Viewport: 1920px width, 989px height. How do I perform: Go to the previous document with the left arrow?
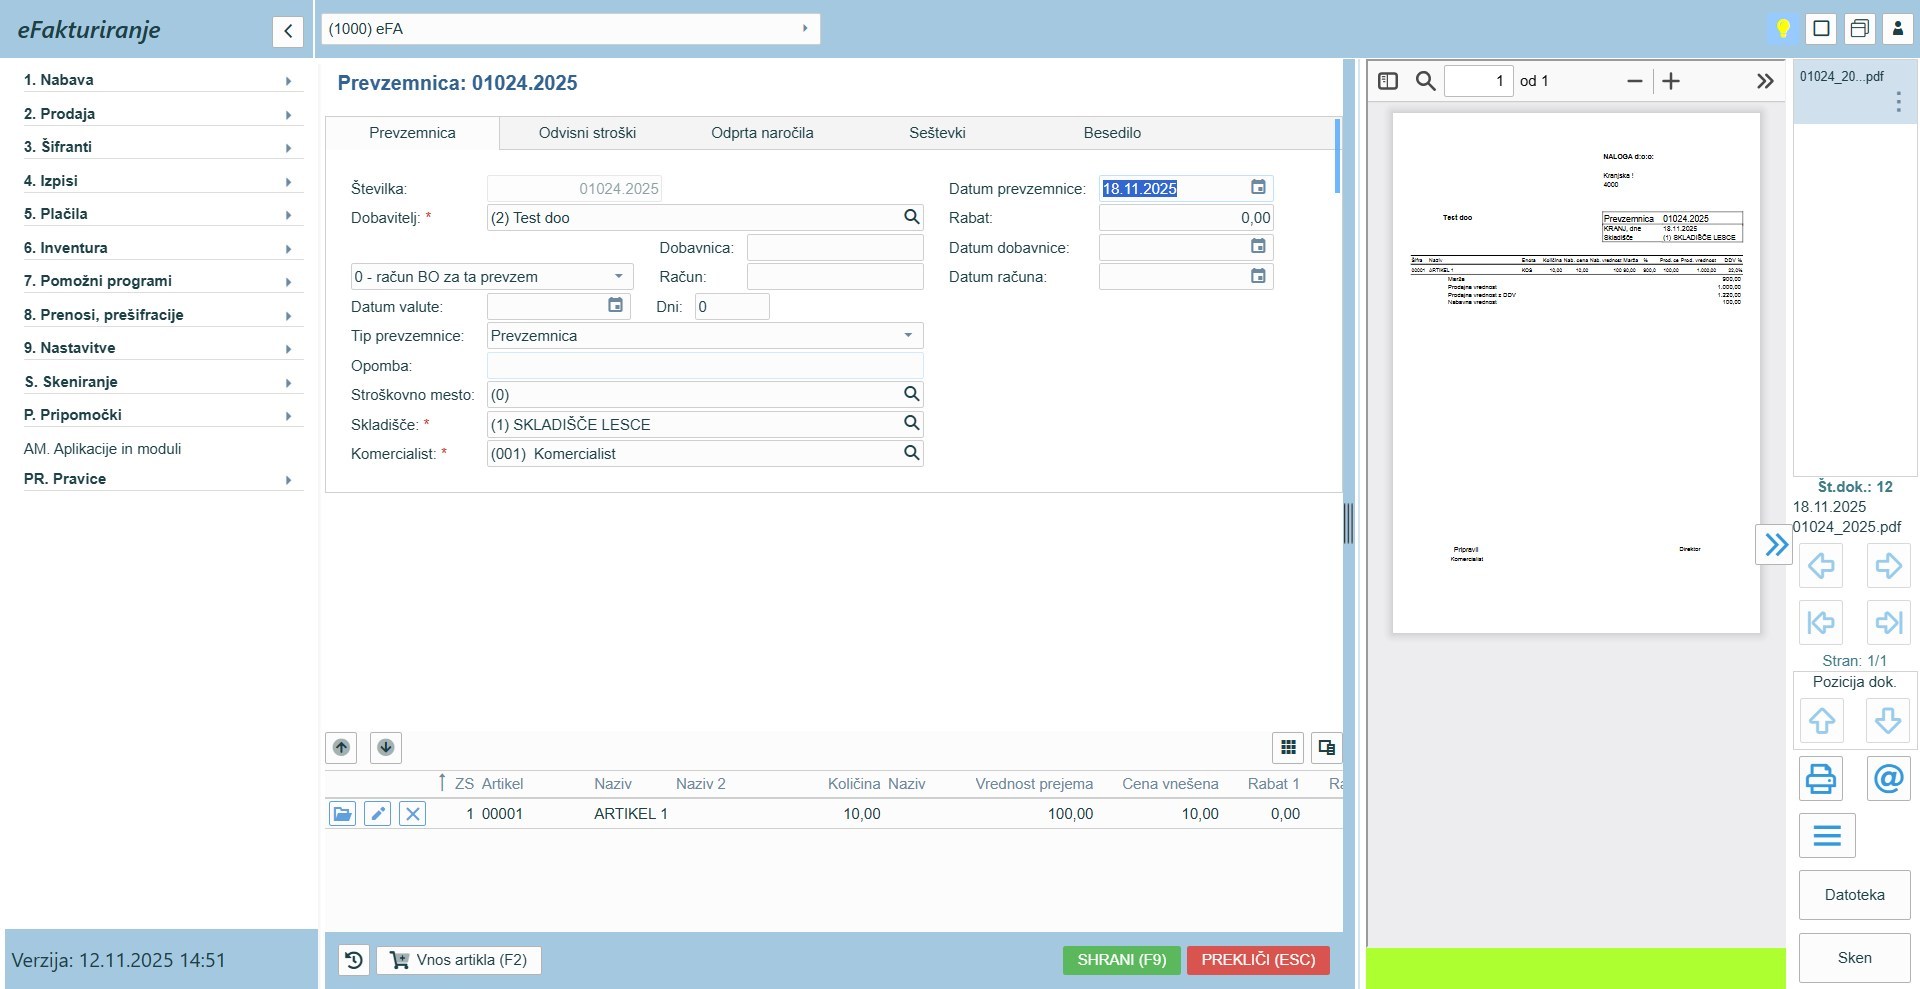coord(1821,566)
